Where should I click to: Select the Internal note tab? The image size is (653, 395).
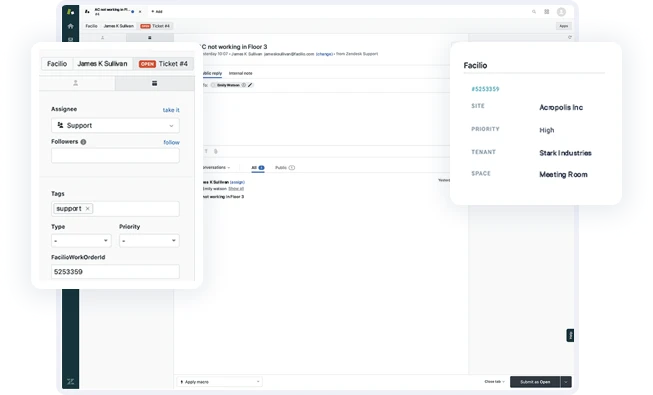(241, 73)
